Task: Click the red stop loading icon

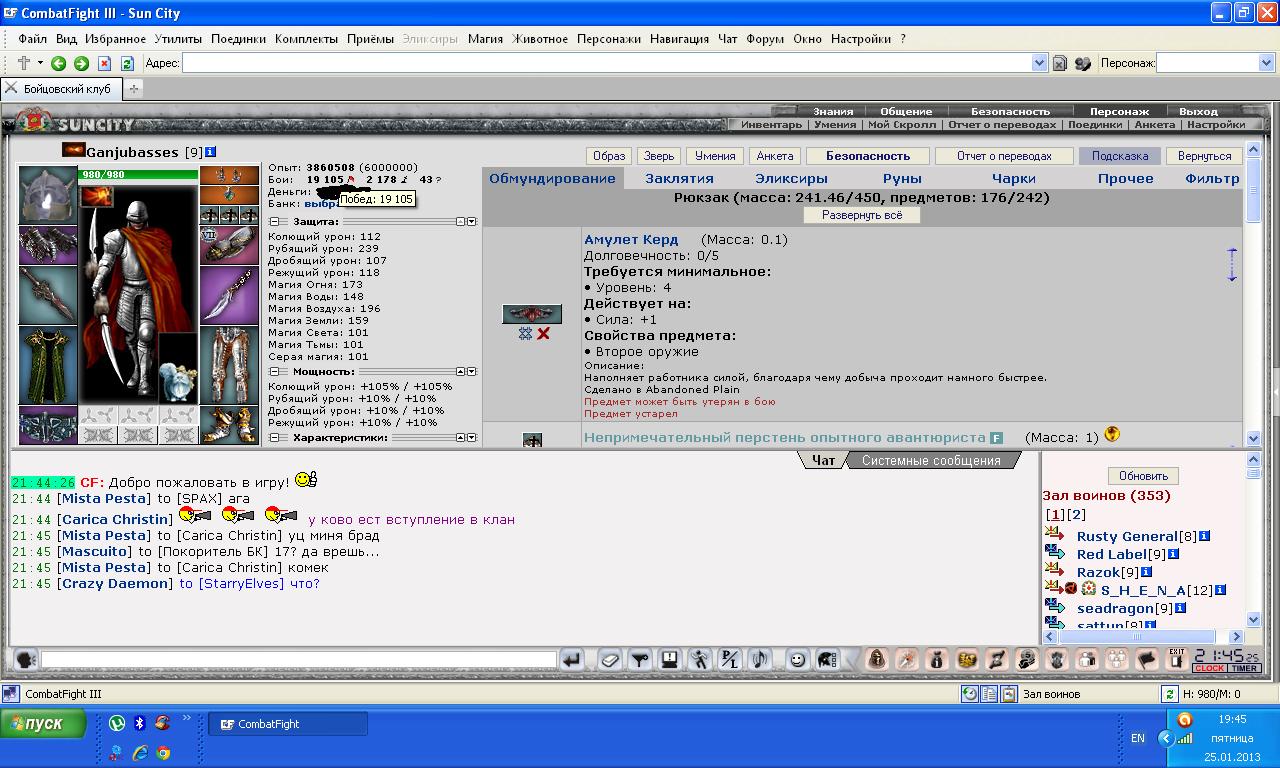Action: coord(104,63)
